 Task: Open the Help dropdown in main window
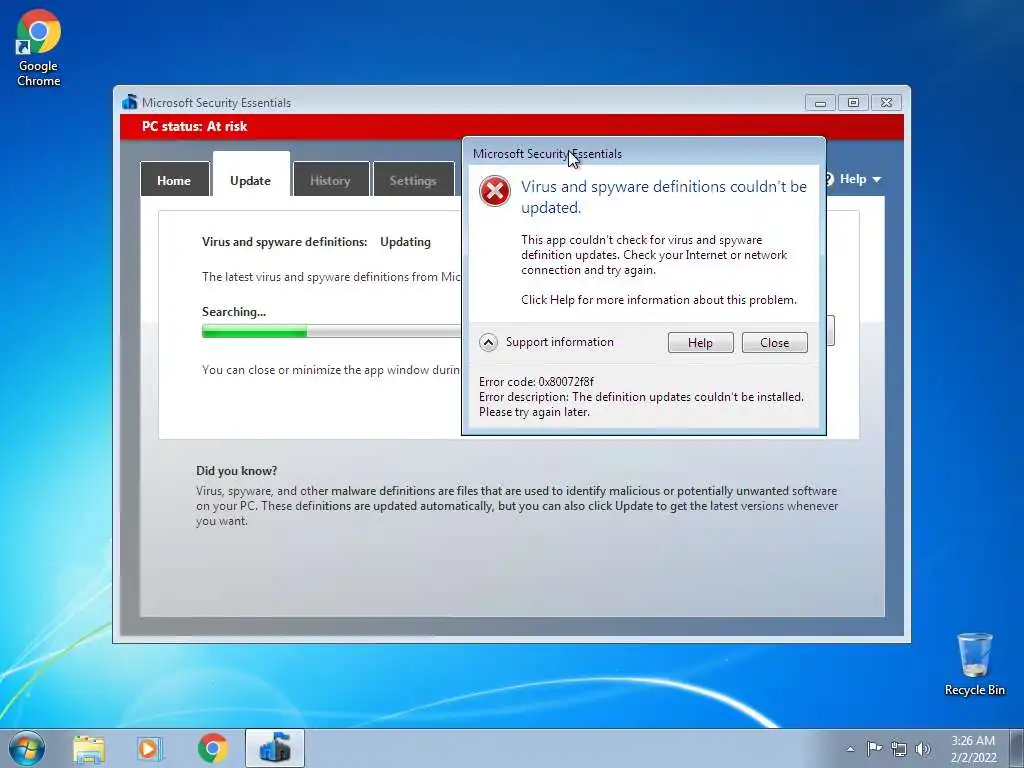857,179
